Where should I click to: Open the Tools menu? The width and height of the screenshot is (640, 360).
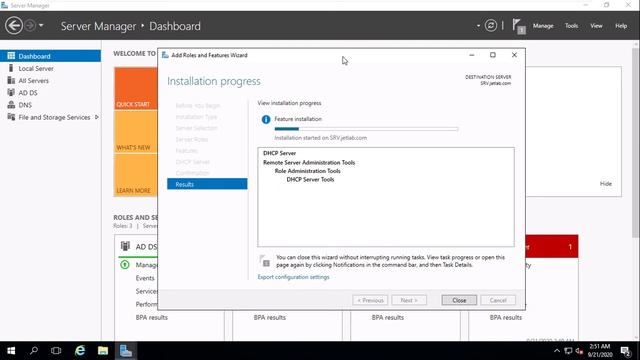point(571,26)
